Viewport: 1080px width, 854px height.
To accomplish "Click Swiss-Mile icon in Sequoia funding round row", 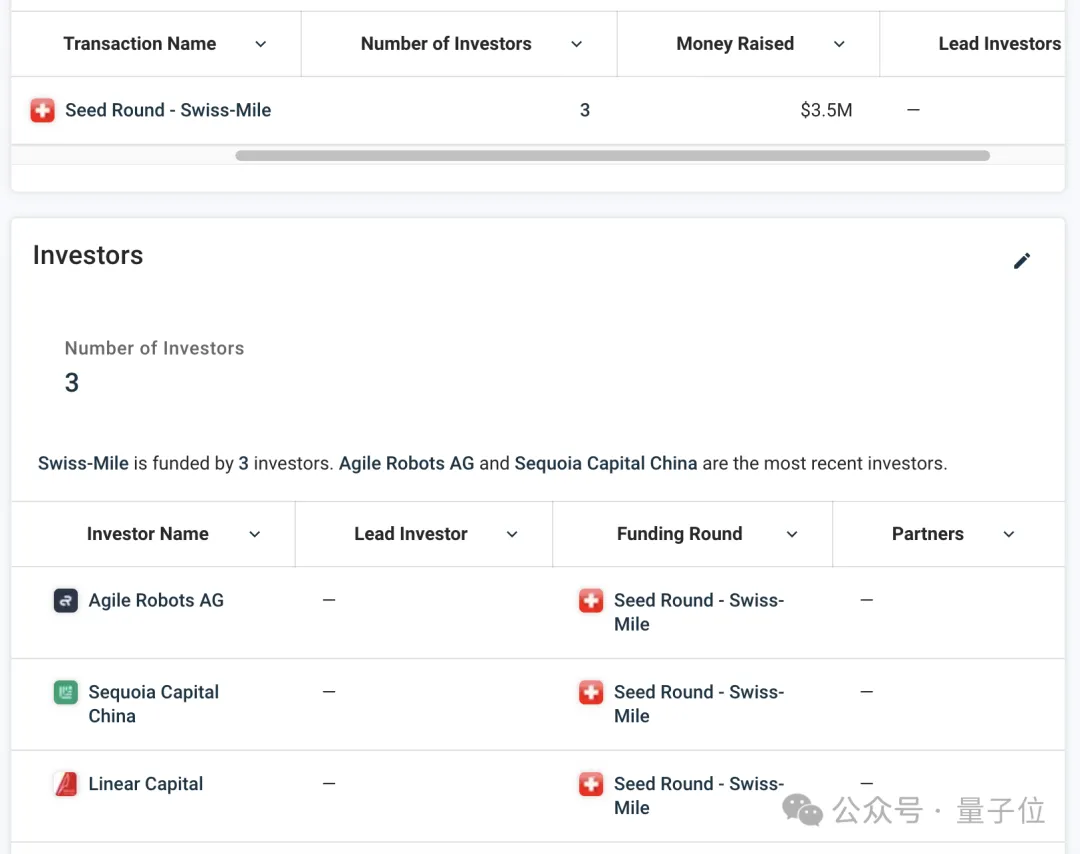I will pyautogui.click(x=591, y=692).
